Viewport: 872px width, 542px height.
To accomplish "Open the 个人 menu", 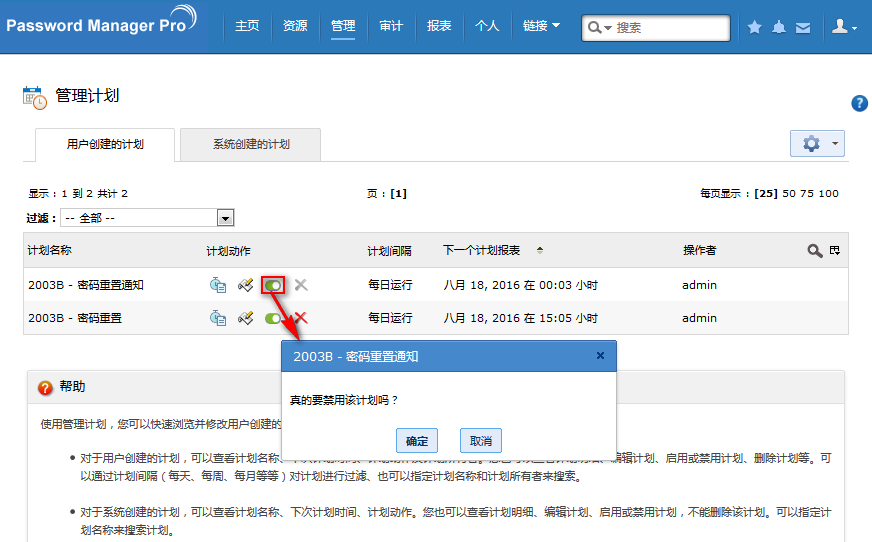I will (x=487, y=26).
